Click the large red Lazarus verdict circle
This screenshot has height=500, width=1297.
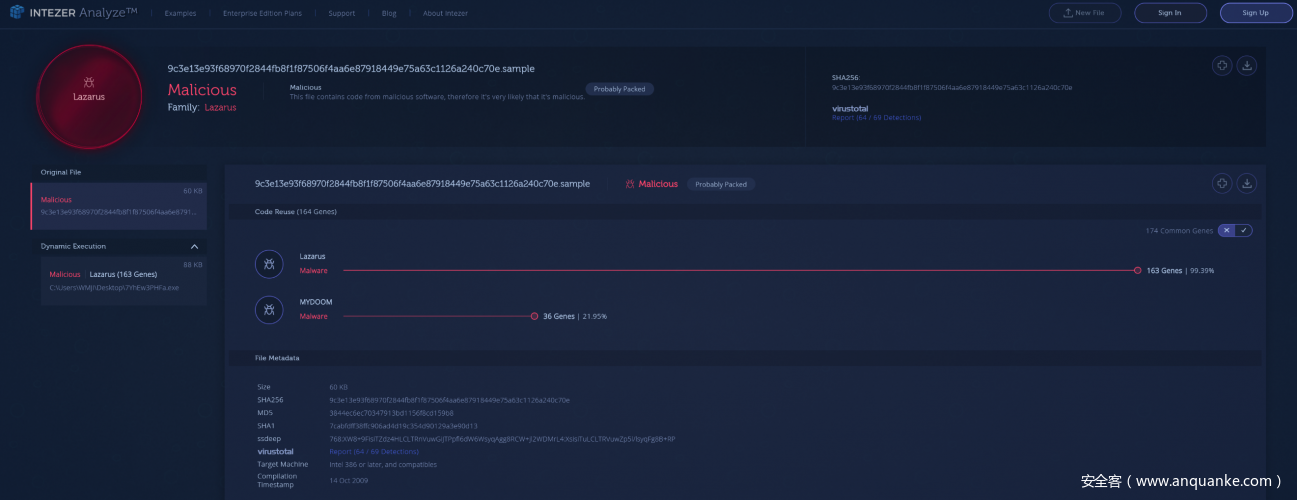88,97
